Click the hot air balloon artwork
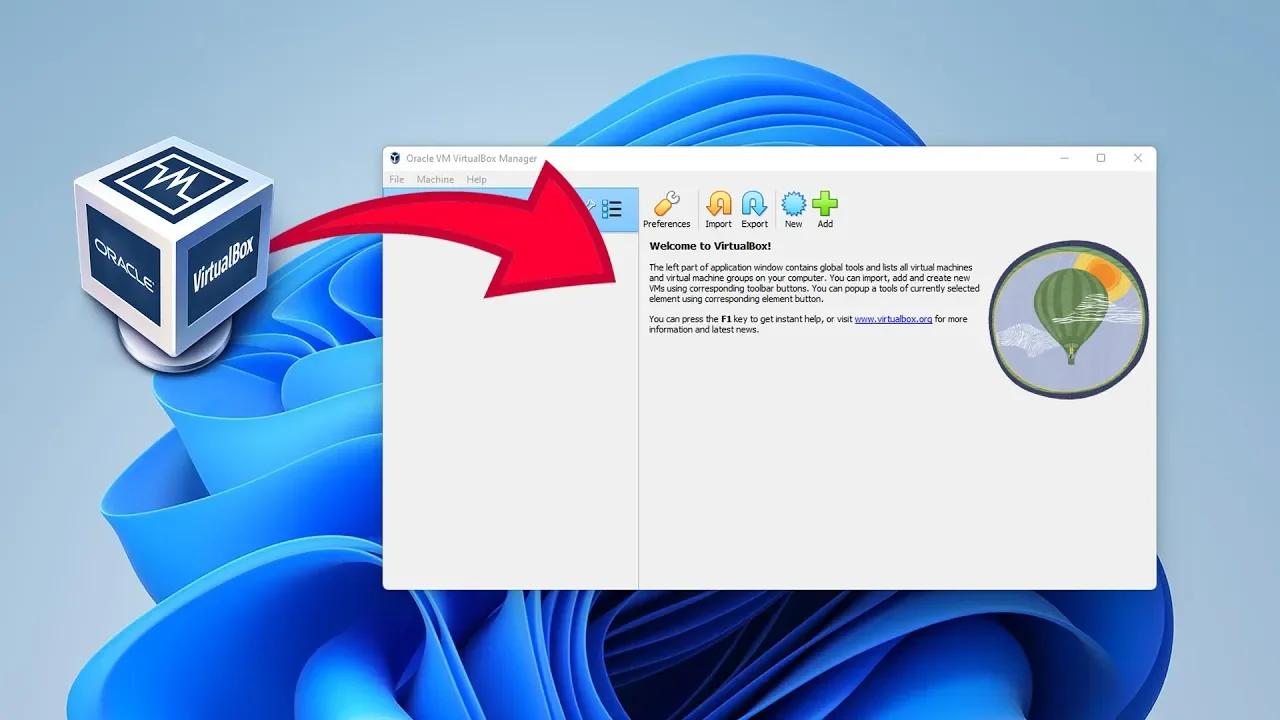Viewport: 1280px width, 720px height. (x=1068, y=320)
